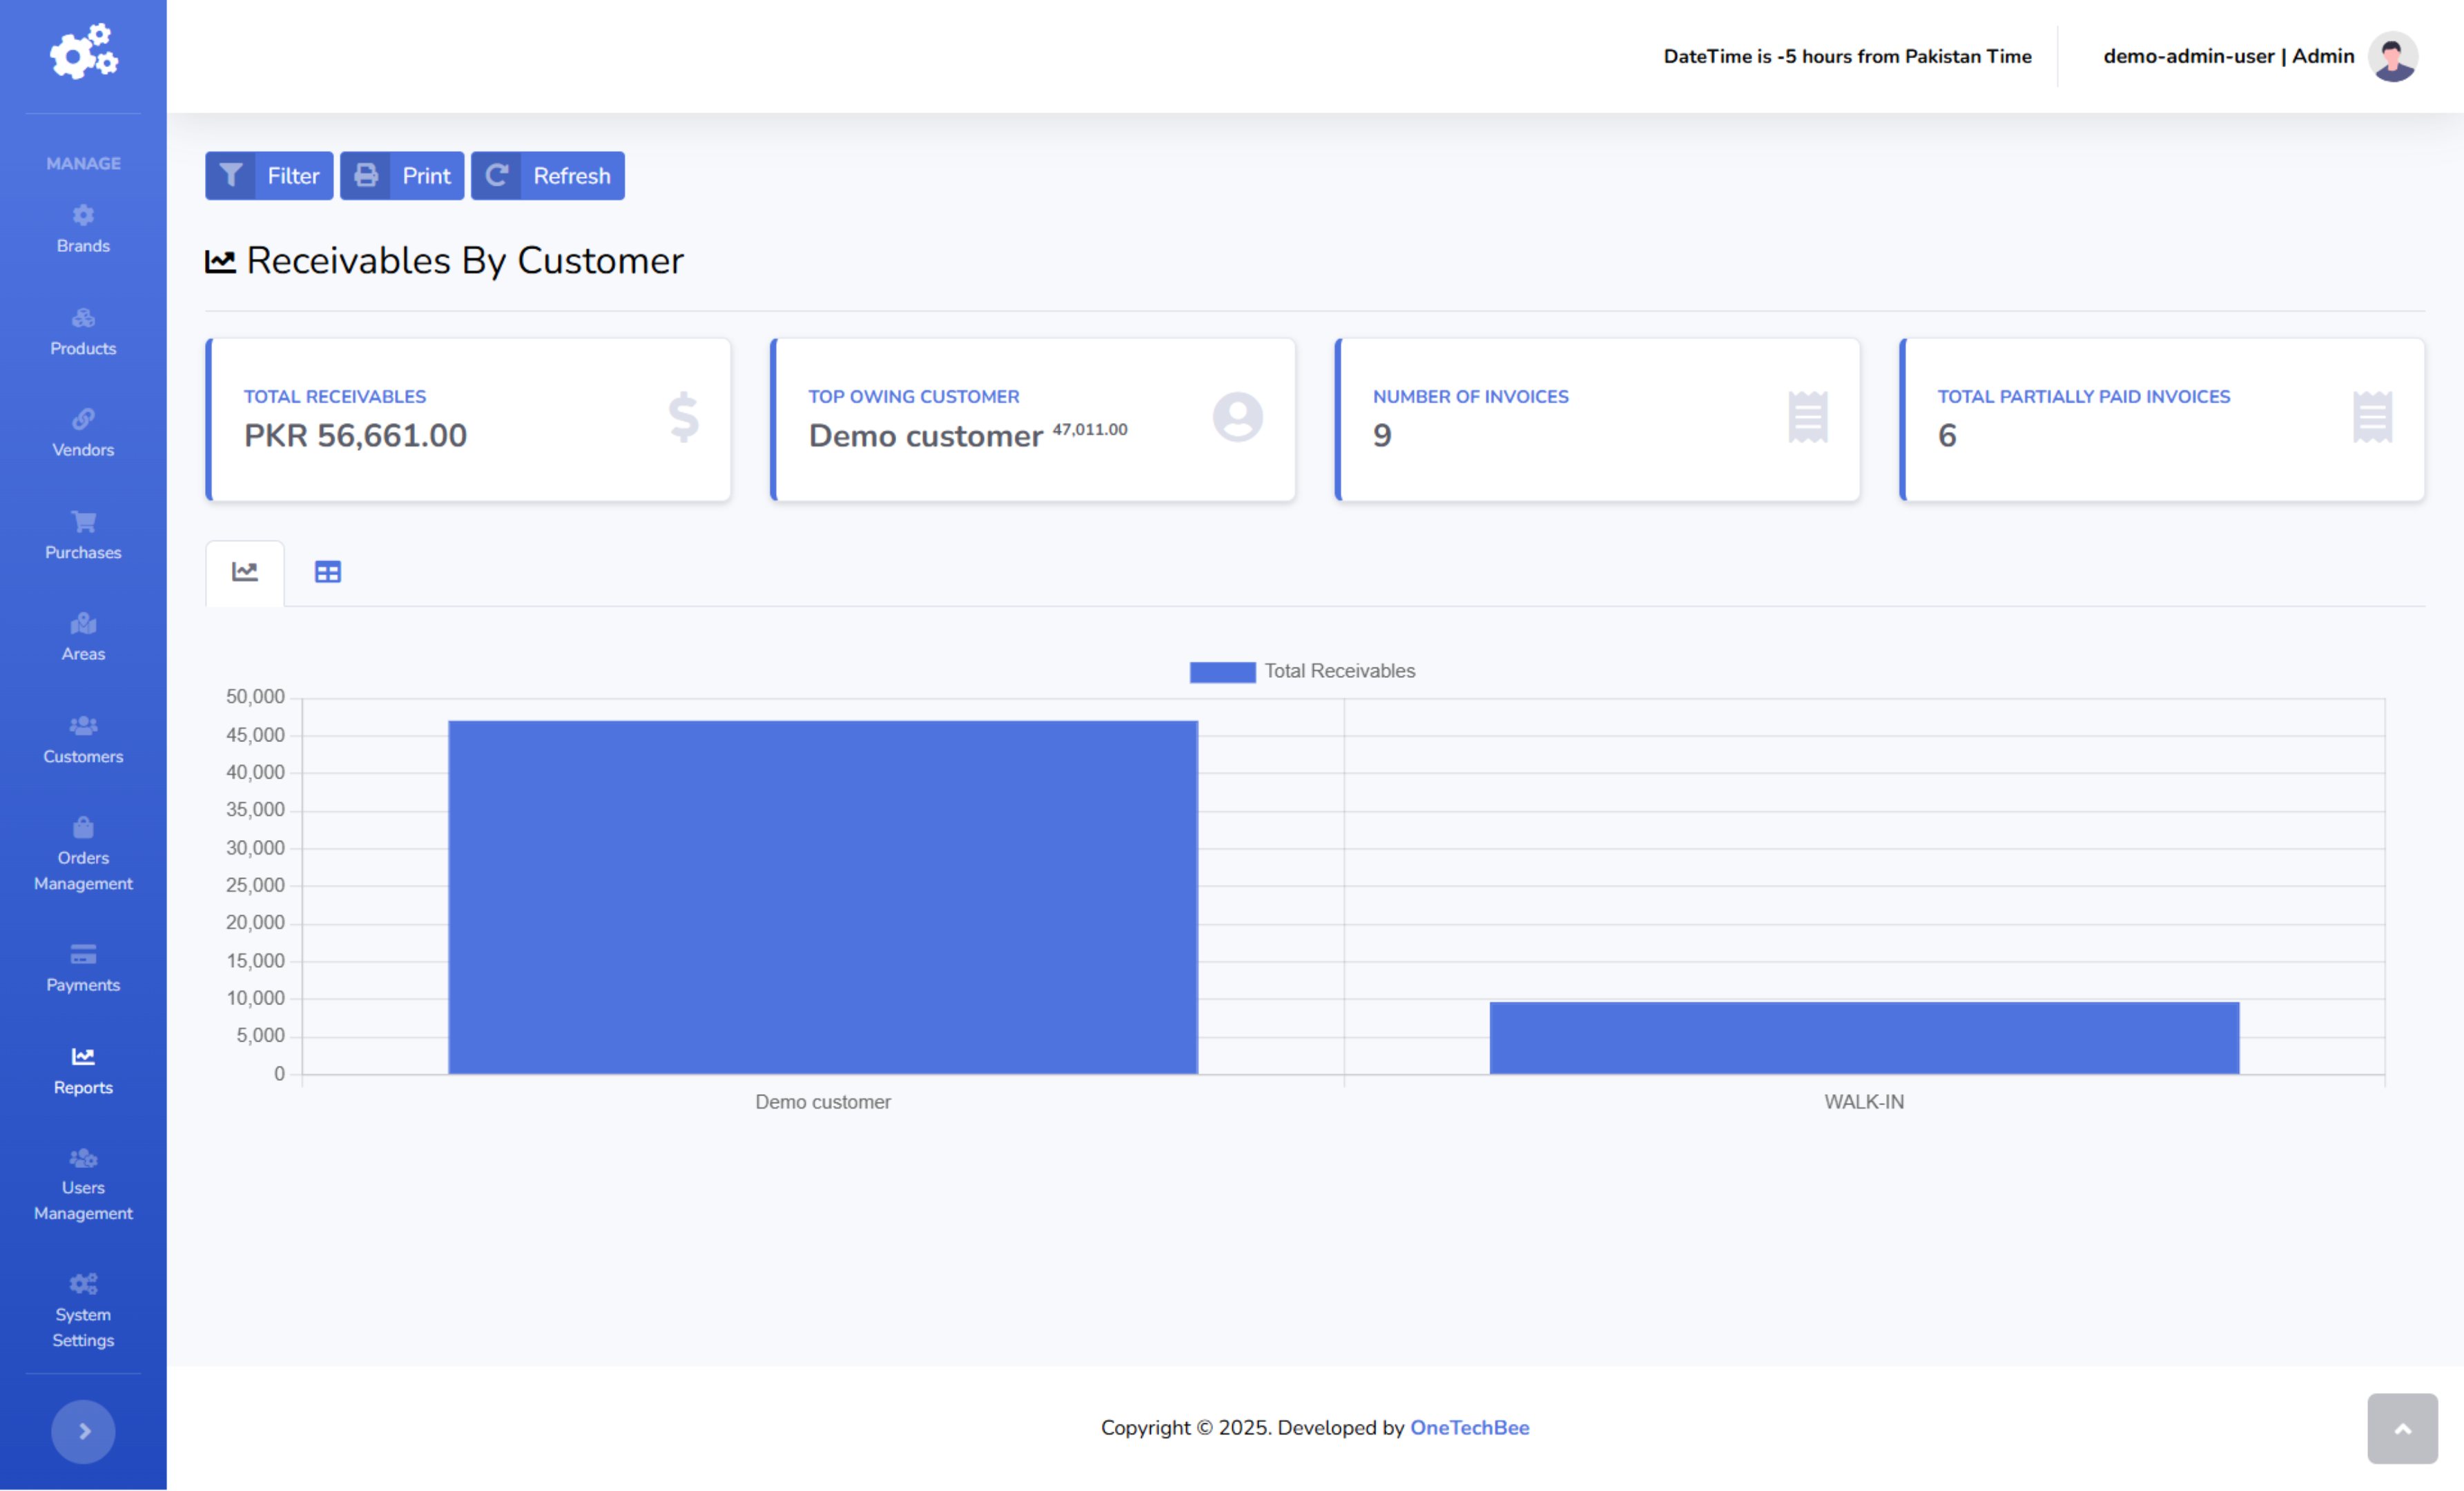Viewport: 2464px width, 1491px height.
Task: Switch to the chart view tab
Action: [x=245, y=572]
